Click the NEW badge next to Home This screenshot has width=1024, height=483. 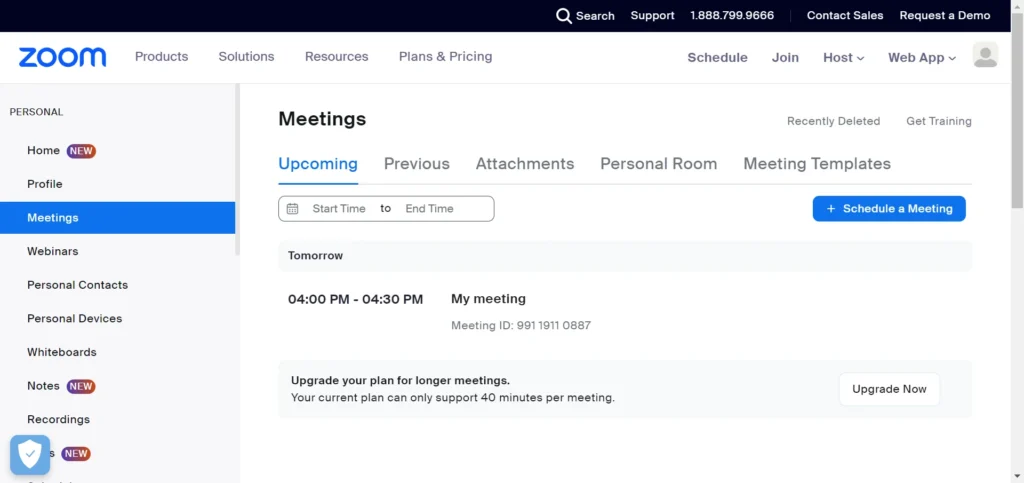pyautogui.click(x=81, y=151)
